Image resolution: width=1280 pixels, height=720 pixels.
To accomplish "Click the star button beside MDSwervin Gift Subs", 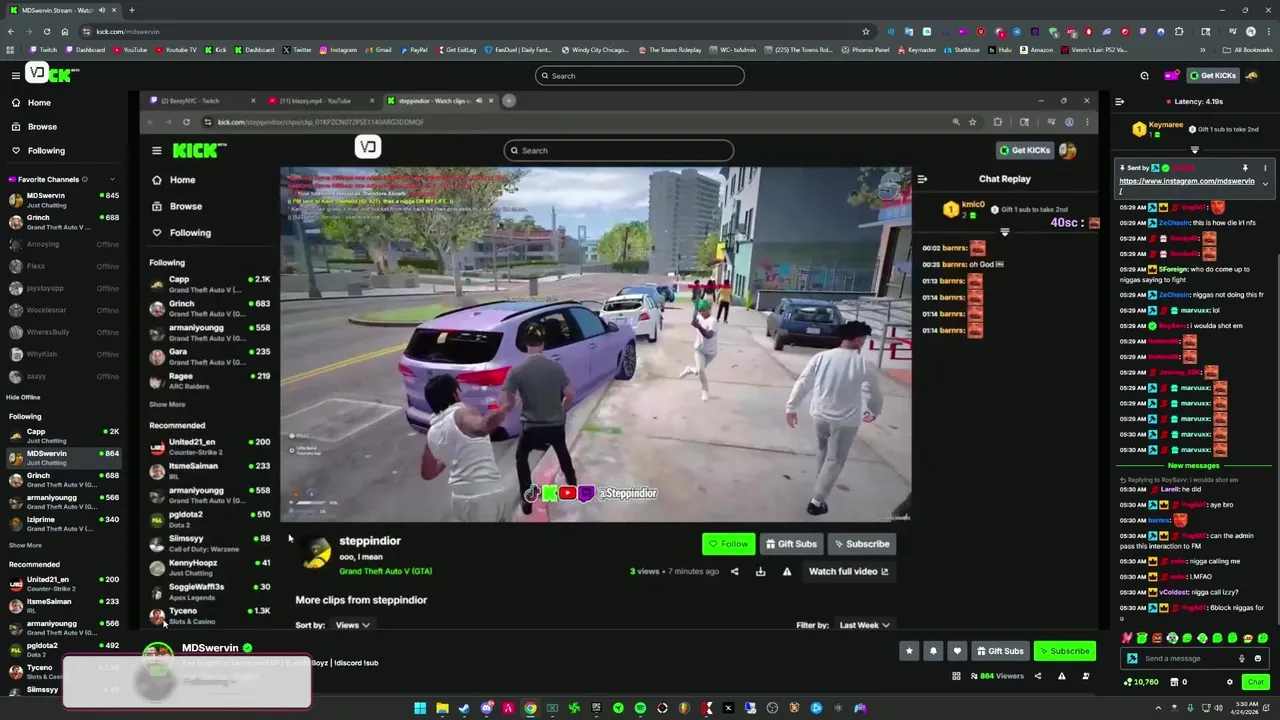I will (909, 651).
